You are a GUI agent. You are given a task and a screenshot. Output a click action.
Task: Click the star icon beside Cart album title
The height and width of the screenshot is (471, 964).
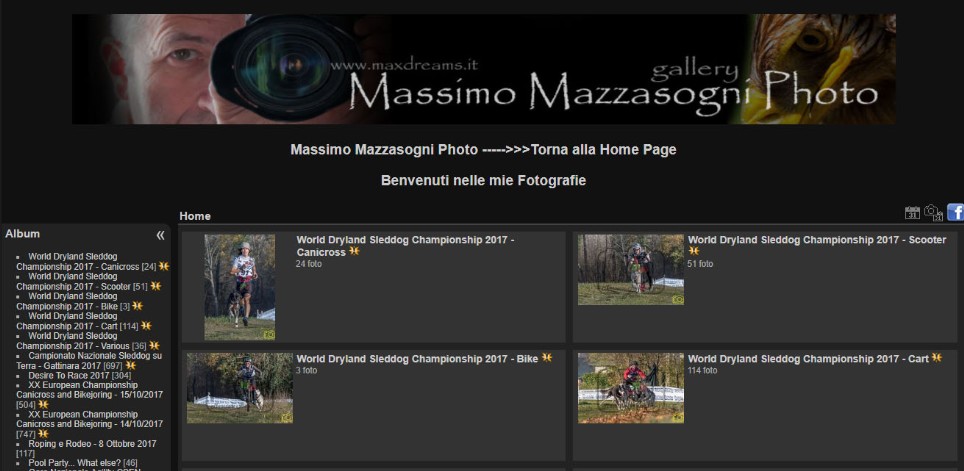click(936, 358)
